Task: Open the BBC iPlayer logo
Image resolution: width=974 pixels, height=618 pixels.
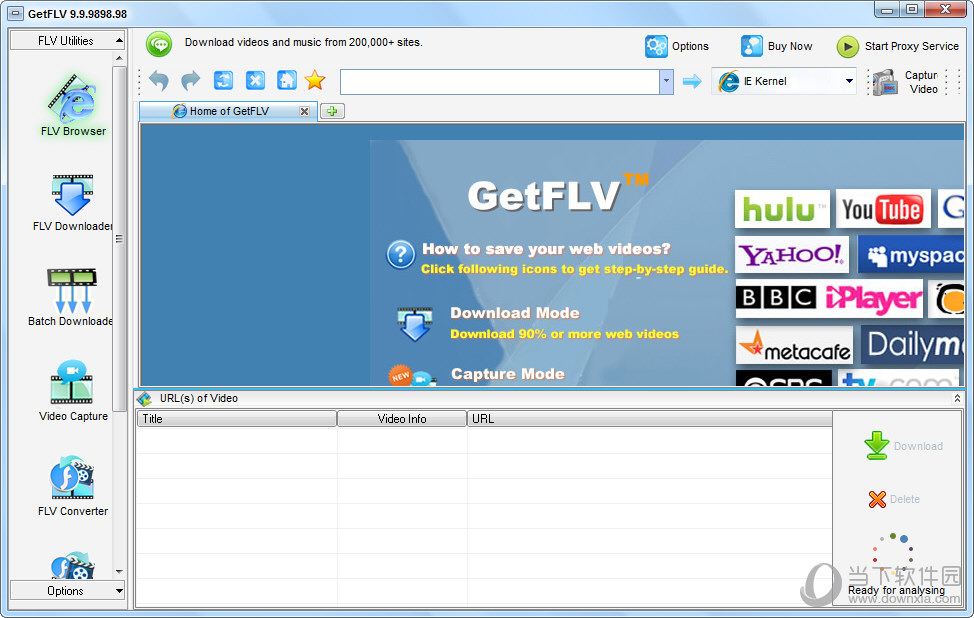Action: [x=829, y=299]
